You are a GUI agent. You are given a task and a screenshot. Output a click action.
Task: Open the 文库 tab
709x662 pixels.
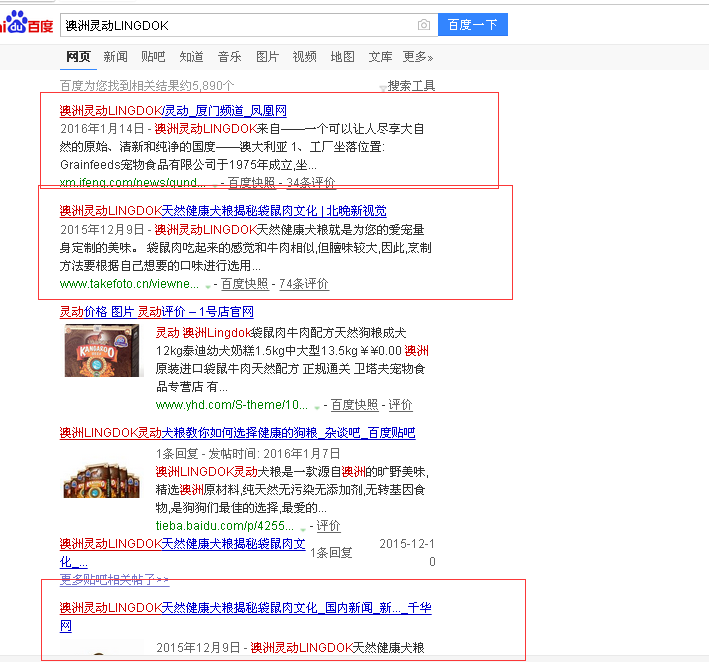pyautogui.click(x=380, y=57)
